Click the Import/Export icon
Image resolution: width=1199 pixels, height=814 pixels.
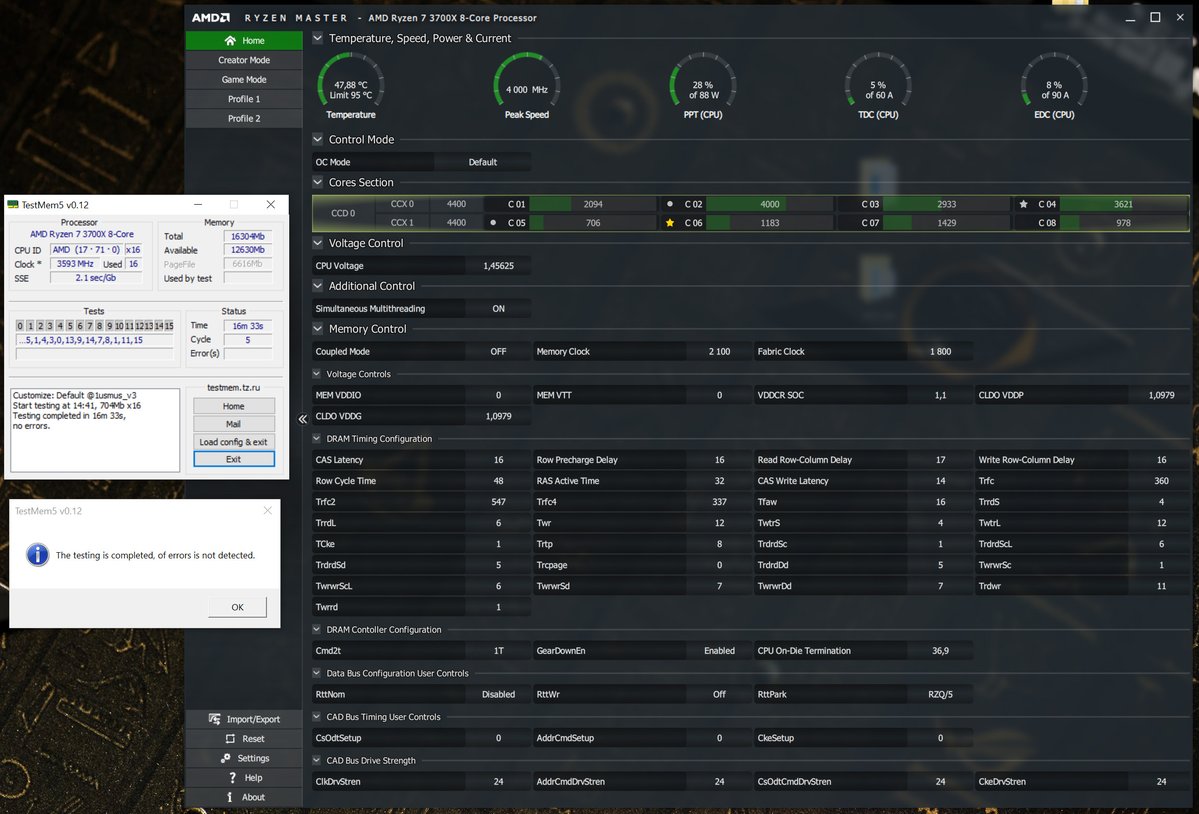[215, 719]
